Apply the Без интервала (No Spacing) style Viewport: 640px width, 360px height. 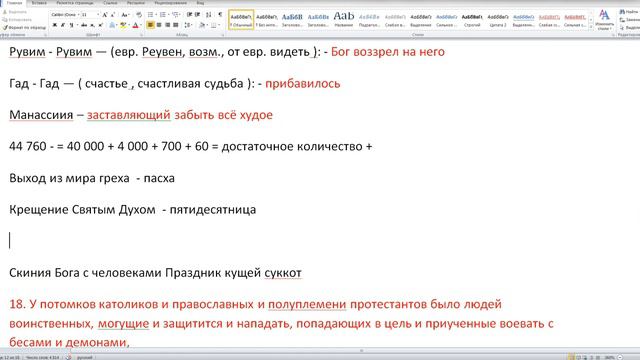(267, 20)
